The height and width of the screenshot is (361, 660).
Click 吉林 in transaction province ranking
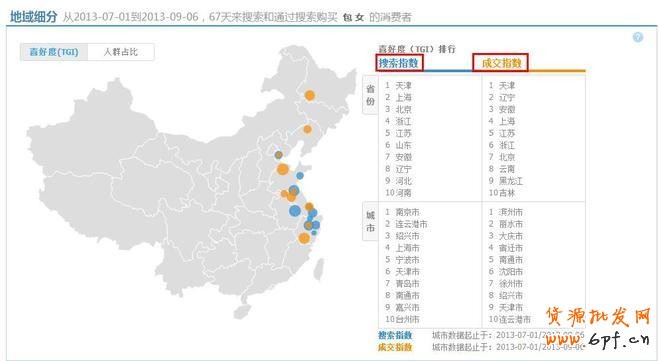(507, 193)
